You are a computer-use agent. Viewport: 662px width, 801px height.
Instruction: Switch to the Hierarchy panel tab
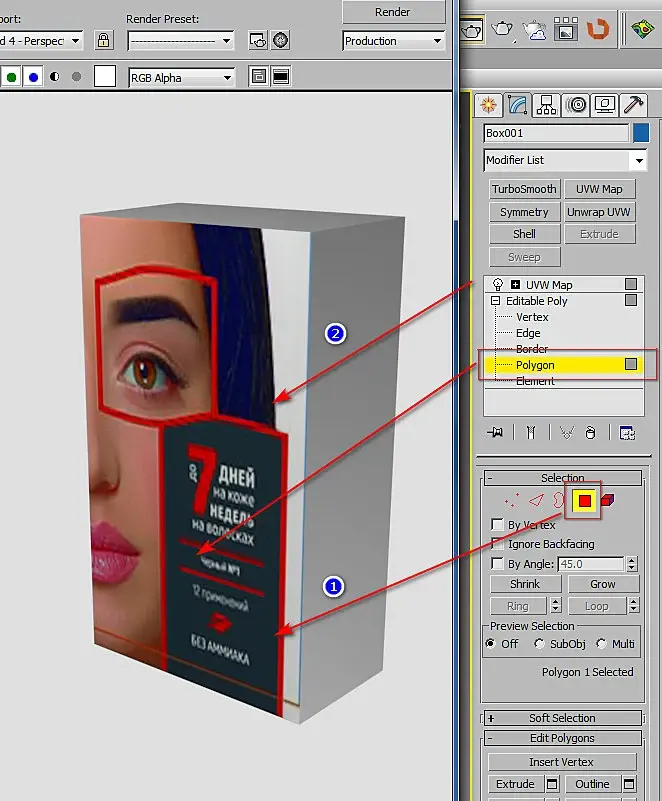click(546, 105)
